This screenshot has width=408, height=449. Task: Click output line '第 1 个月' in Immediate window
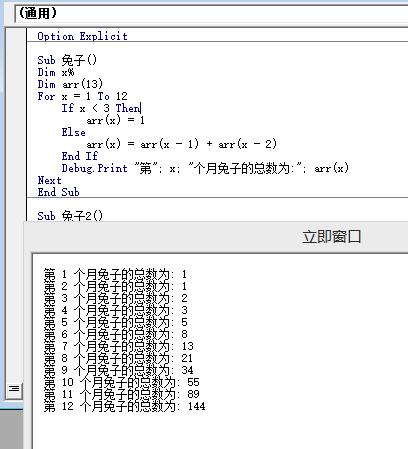pyautogui.click(x=115, y=274)
